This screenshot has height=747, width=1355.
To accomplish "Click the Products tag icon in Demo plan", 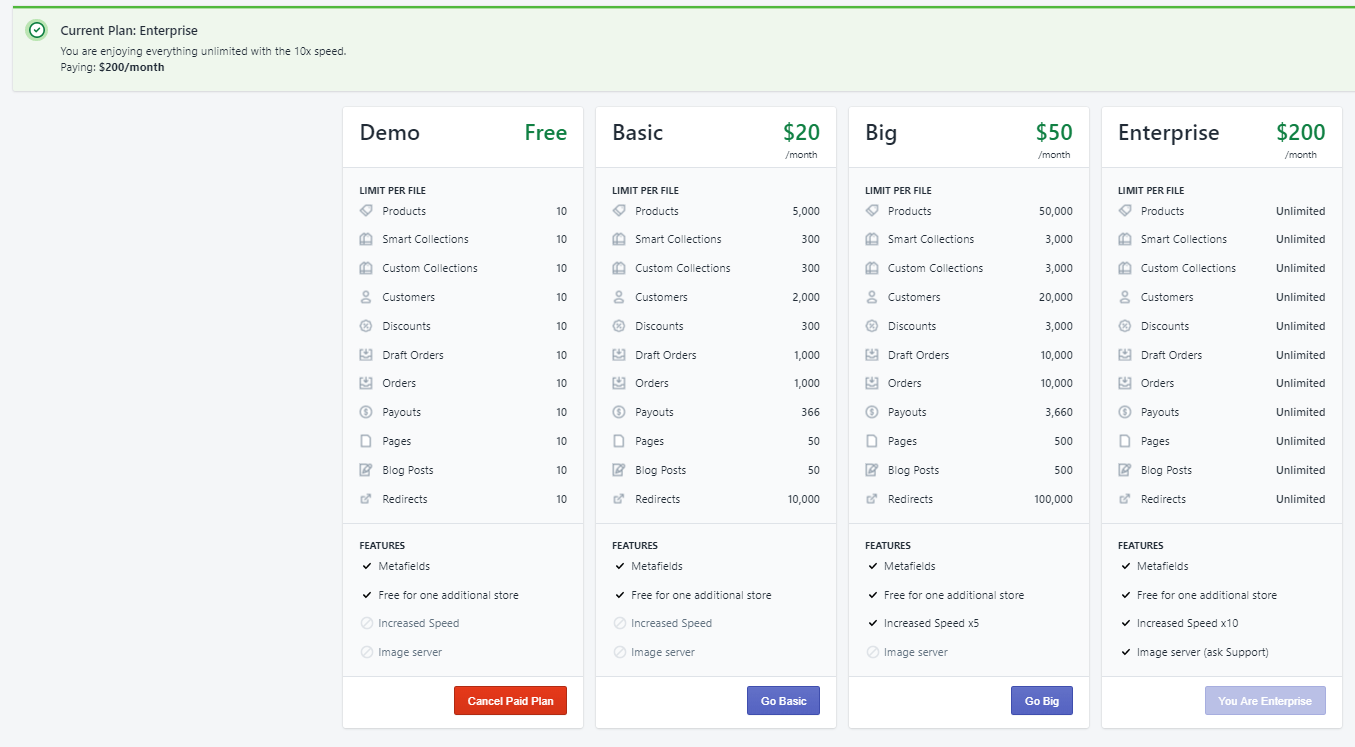I will point(366,211).
